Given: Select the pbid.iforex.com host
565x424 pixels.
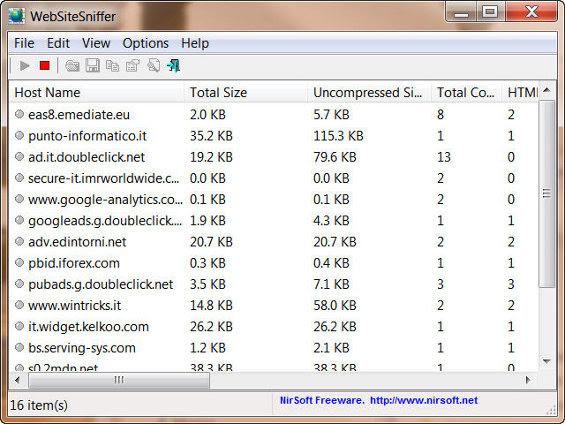Looking at the screenshot, I should coord(74,263).
